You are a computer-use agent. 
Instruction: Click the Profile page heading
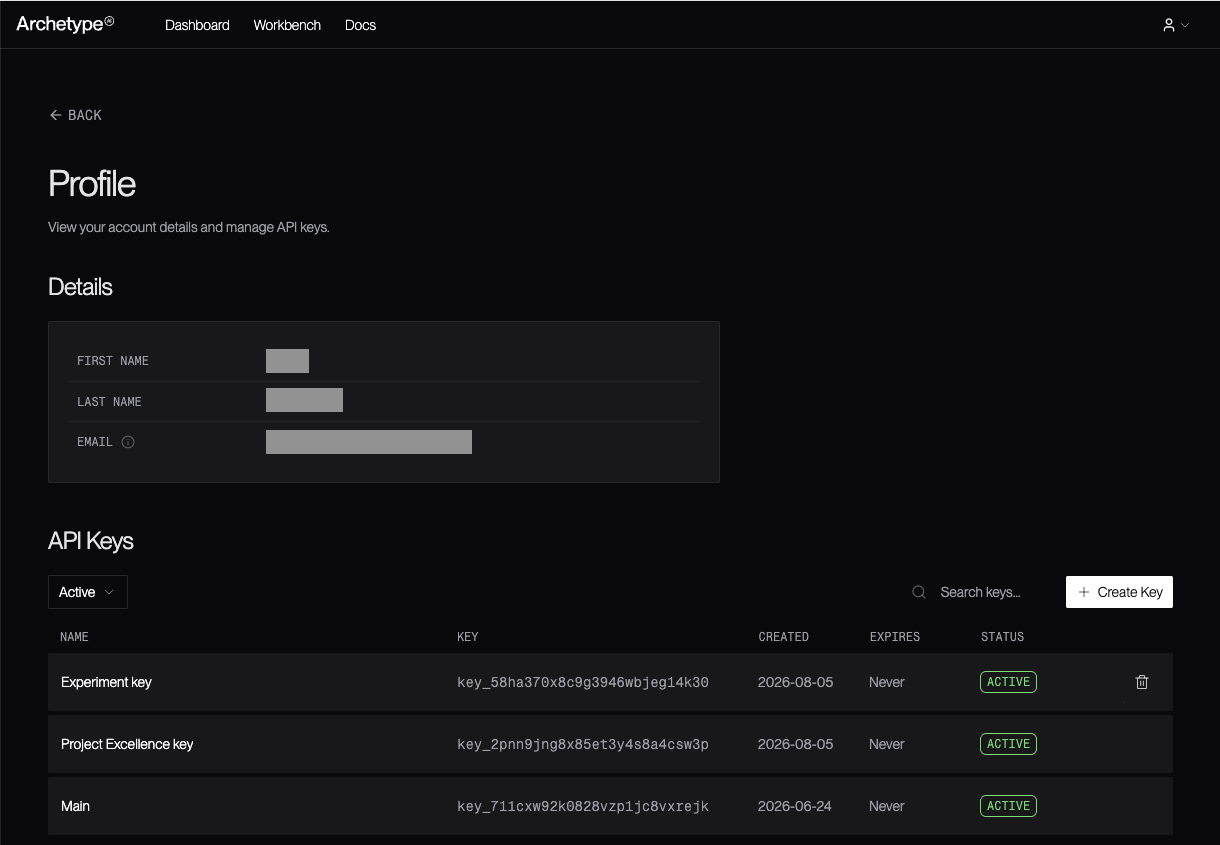coord(92,184)
